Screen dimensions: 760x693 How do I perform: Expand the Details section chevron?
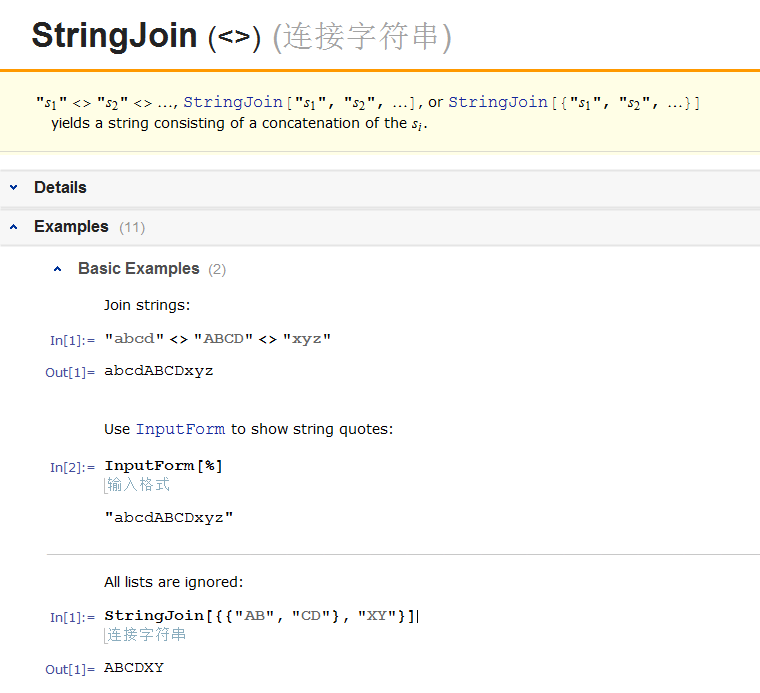point(14,188)
